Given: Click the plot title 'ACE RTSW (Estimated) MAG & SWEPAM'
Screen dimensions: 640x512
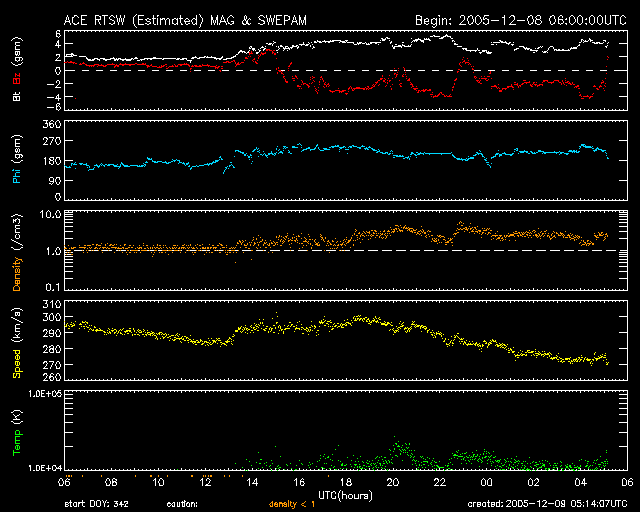Looking at the screenshot, I should click(x=185, y=20).
